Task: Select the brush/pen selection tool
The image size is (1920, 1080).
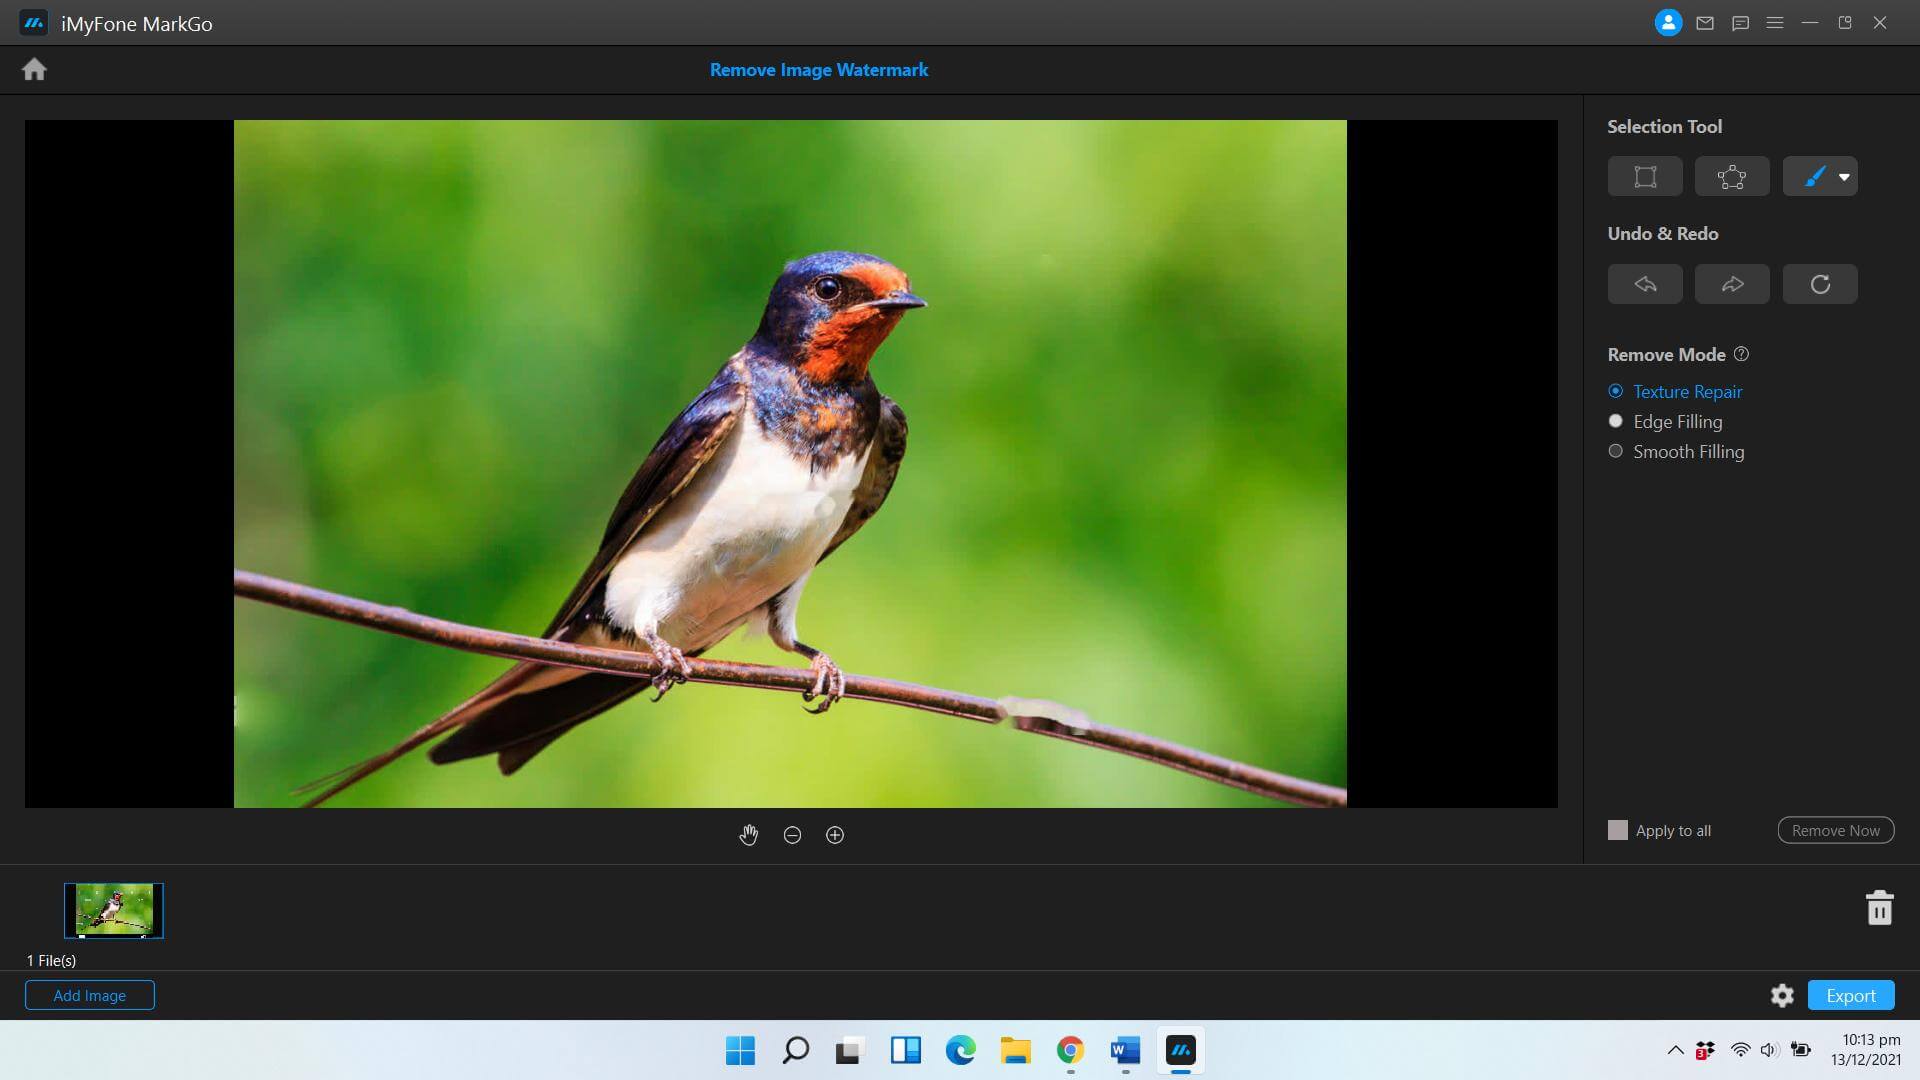Action: [1812, 175]
